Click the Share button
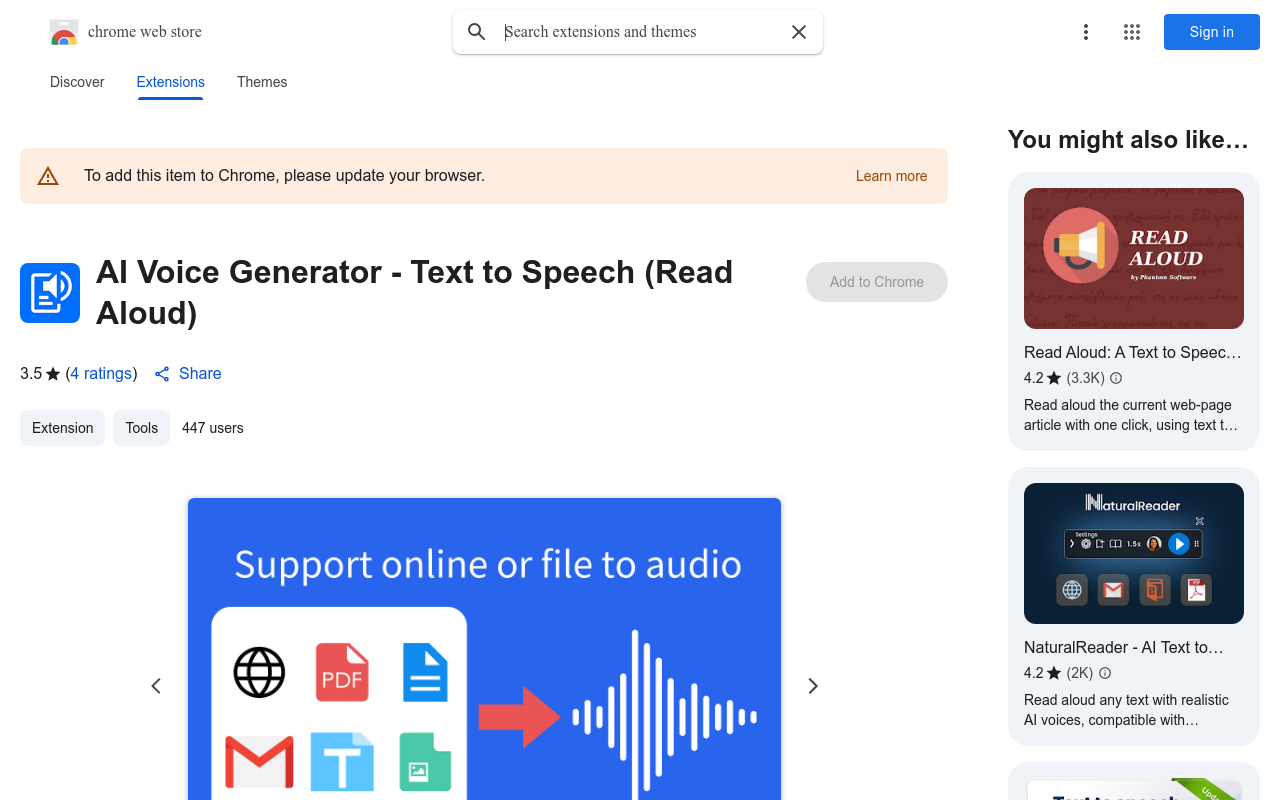 point(188,373)
